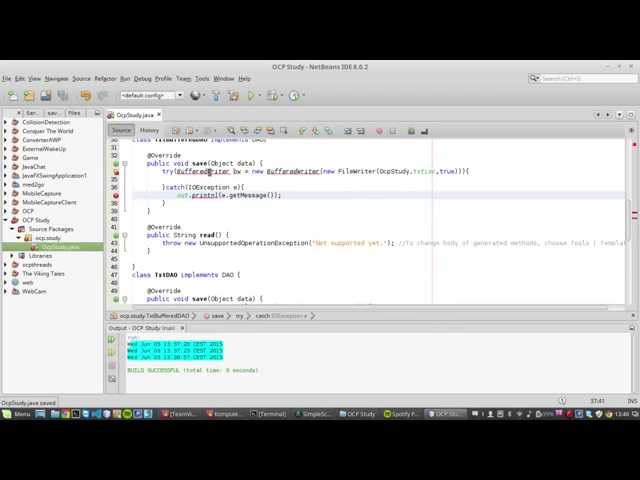Open the Tools menu
Image resolution: width=640 pixels, height=480 pixels.
point(202,78)
